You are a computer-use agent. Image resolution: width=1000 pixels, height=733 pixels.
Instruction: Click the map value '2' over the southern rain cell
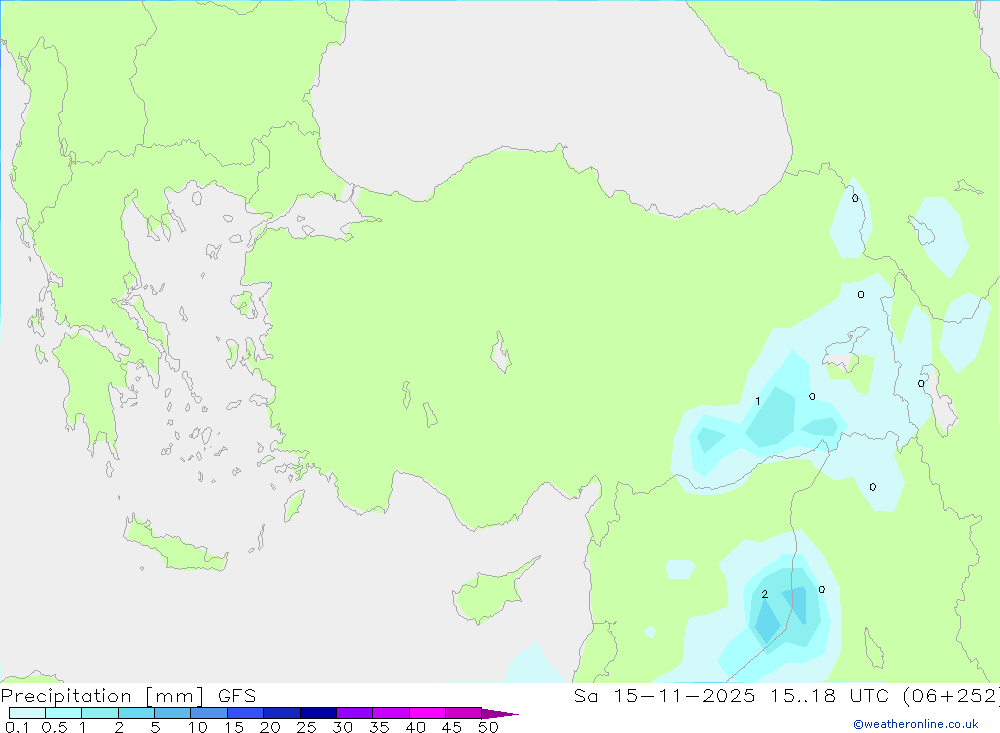coord(765,594)
